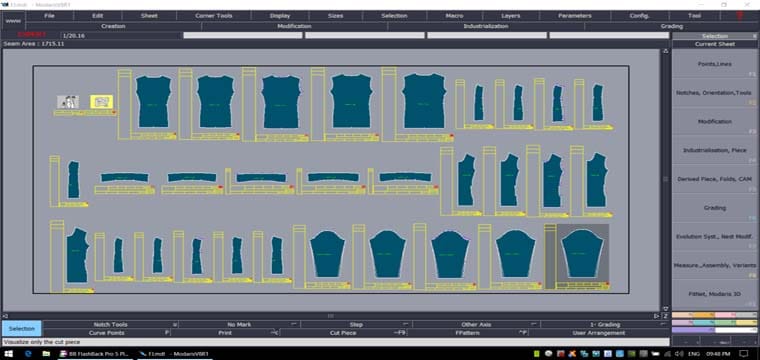Open the Edit menu
The height and width of the screenshot is (360, 760).
point(97,16)
